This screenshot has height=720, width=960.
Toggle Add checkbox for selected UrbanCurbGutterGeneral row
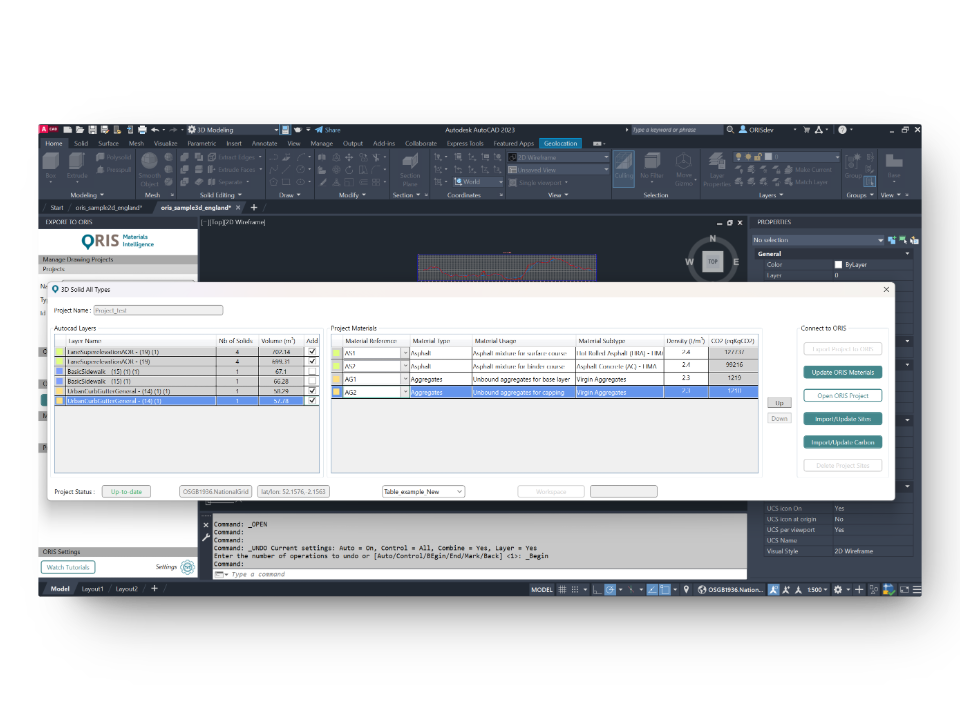tap(312, 400)
